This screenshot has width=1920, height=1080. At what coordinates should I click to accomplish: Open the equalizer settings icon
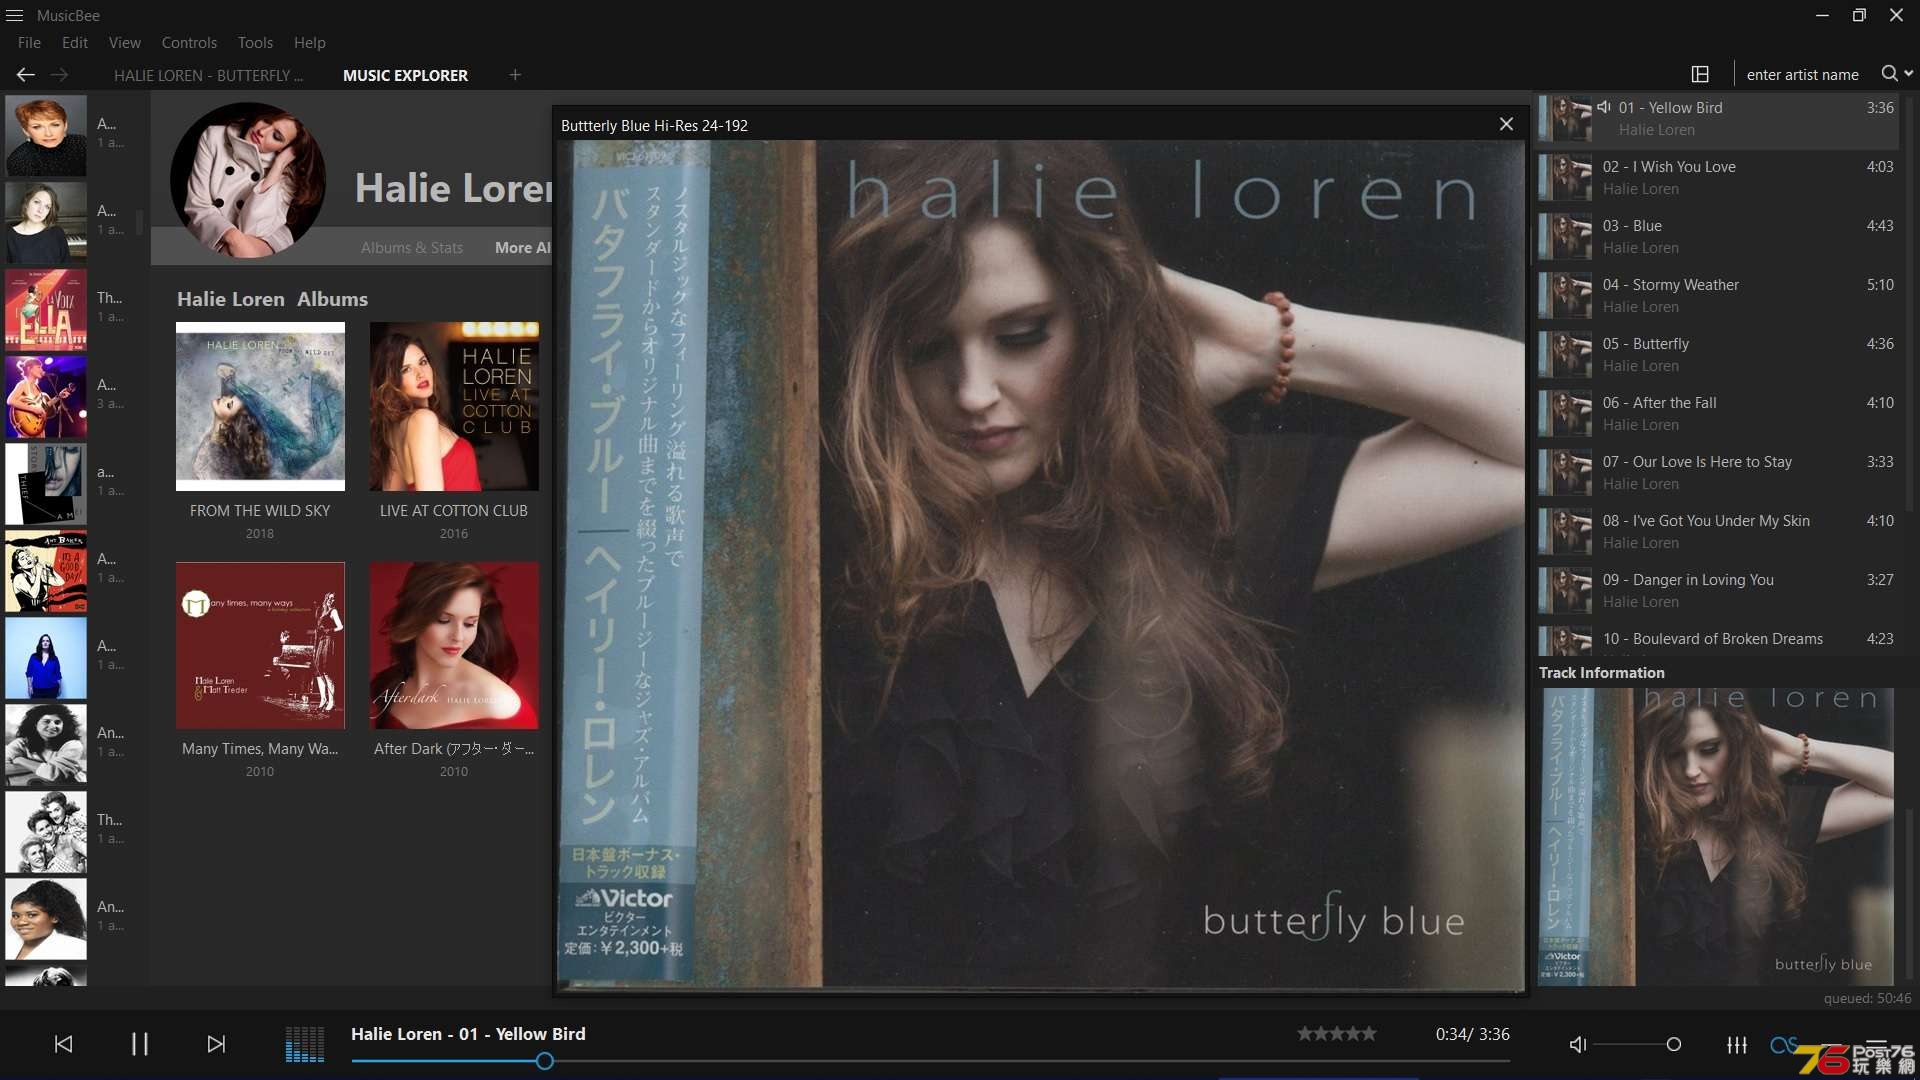(x=1737, y=1045)
